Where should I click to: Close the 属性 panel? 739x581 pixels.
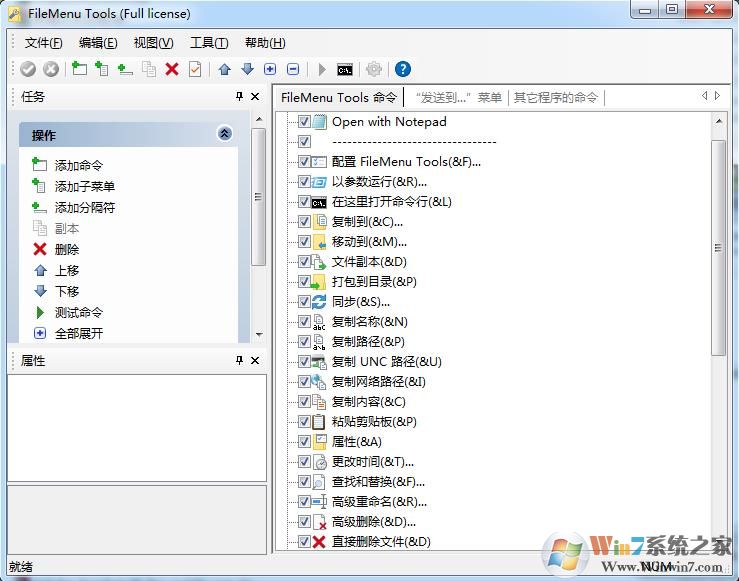tap(255, 360)
